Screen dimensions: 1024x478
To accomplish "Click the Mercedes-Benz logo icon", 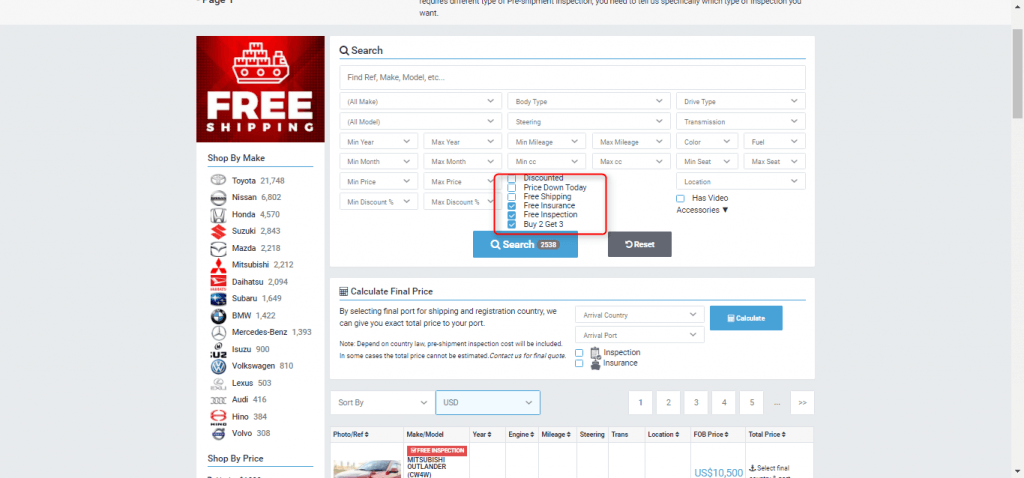I will point(217,332).
